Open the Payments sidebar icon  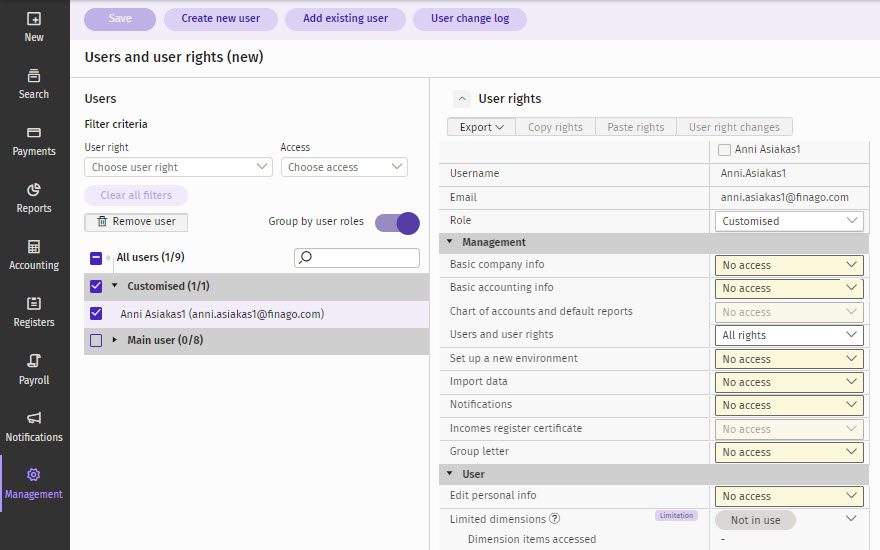pyautogui.click(x=34, y=132)
